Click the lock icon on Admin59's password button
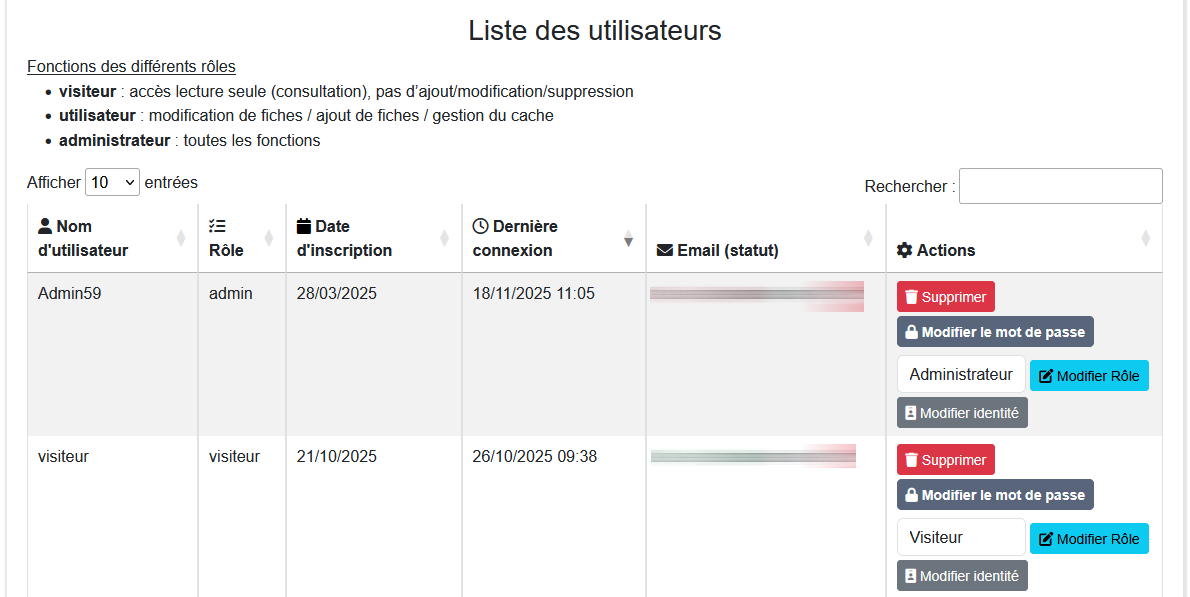Screen dimensions: 1190x597 point(910,331)
